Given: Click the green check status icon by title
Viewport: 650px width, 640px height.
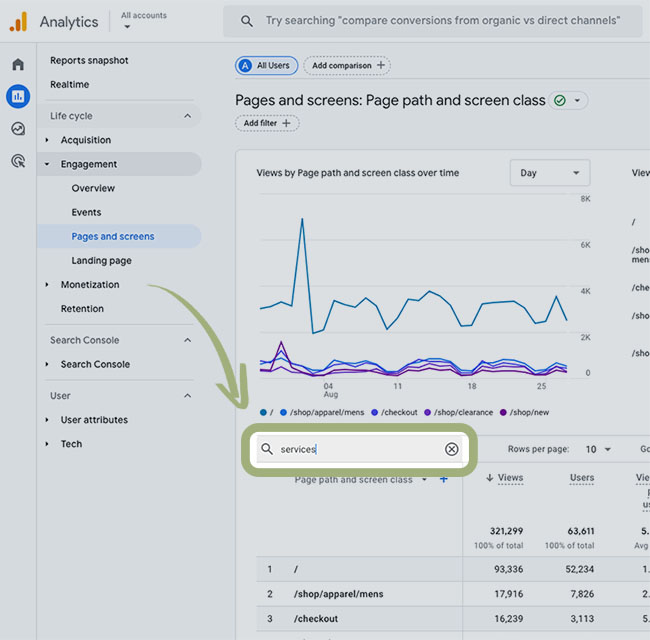Looking at the screenshot, I should coord(560,101).
